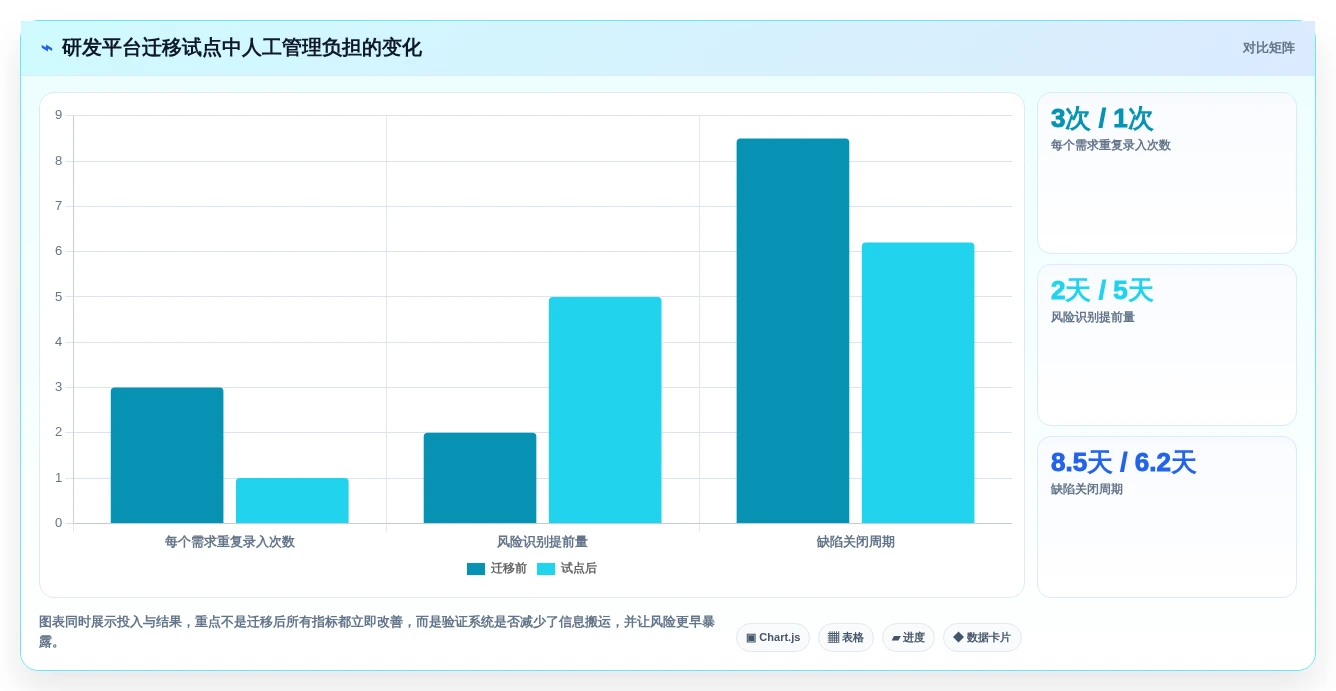Click the y-axis tick label 9
The width and height of the screenshot is (1336, 691).
tap(58, 115)
